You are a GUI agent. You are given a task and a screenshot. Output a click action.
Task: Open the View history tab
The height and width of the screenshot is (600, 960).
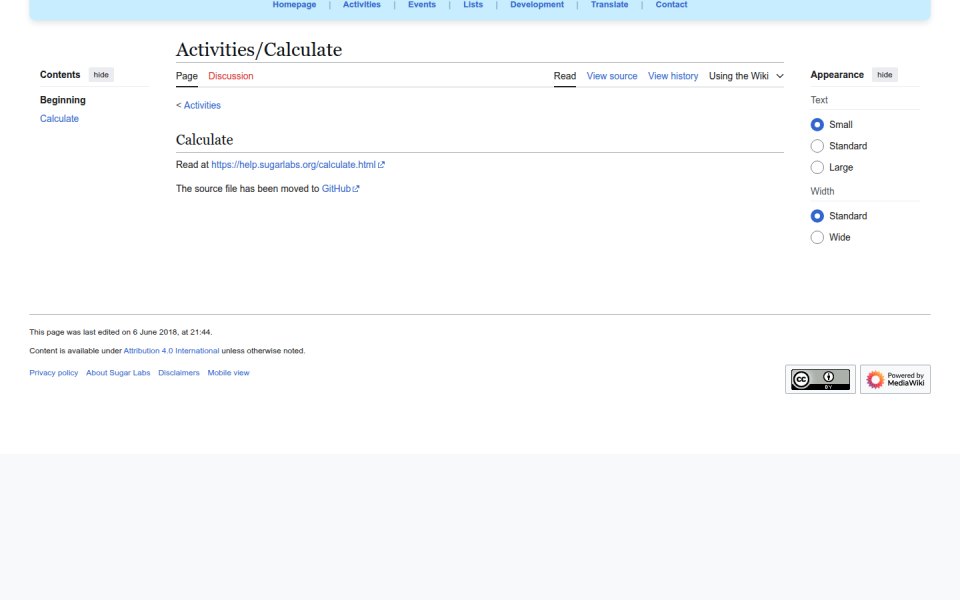click(673, 76)
